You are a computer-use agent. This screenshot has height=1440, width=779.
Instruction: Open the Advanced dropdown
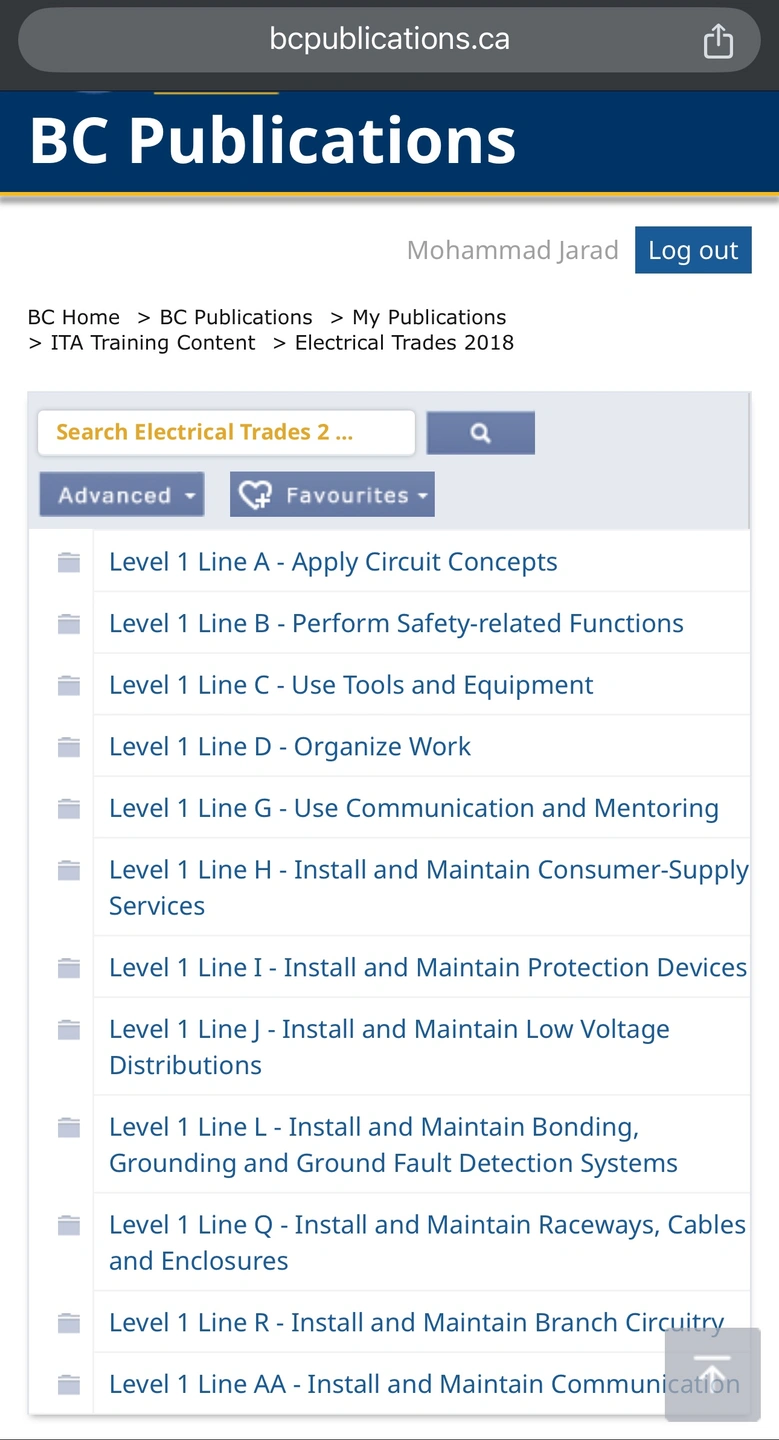coord(122,494)
